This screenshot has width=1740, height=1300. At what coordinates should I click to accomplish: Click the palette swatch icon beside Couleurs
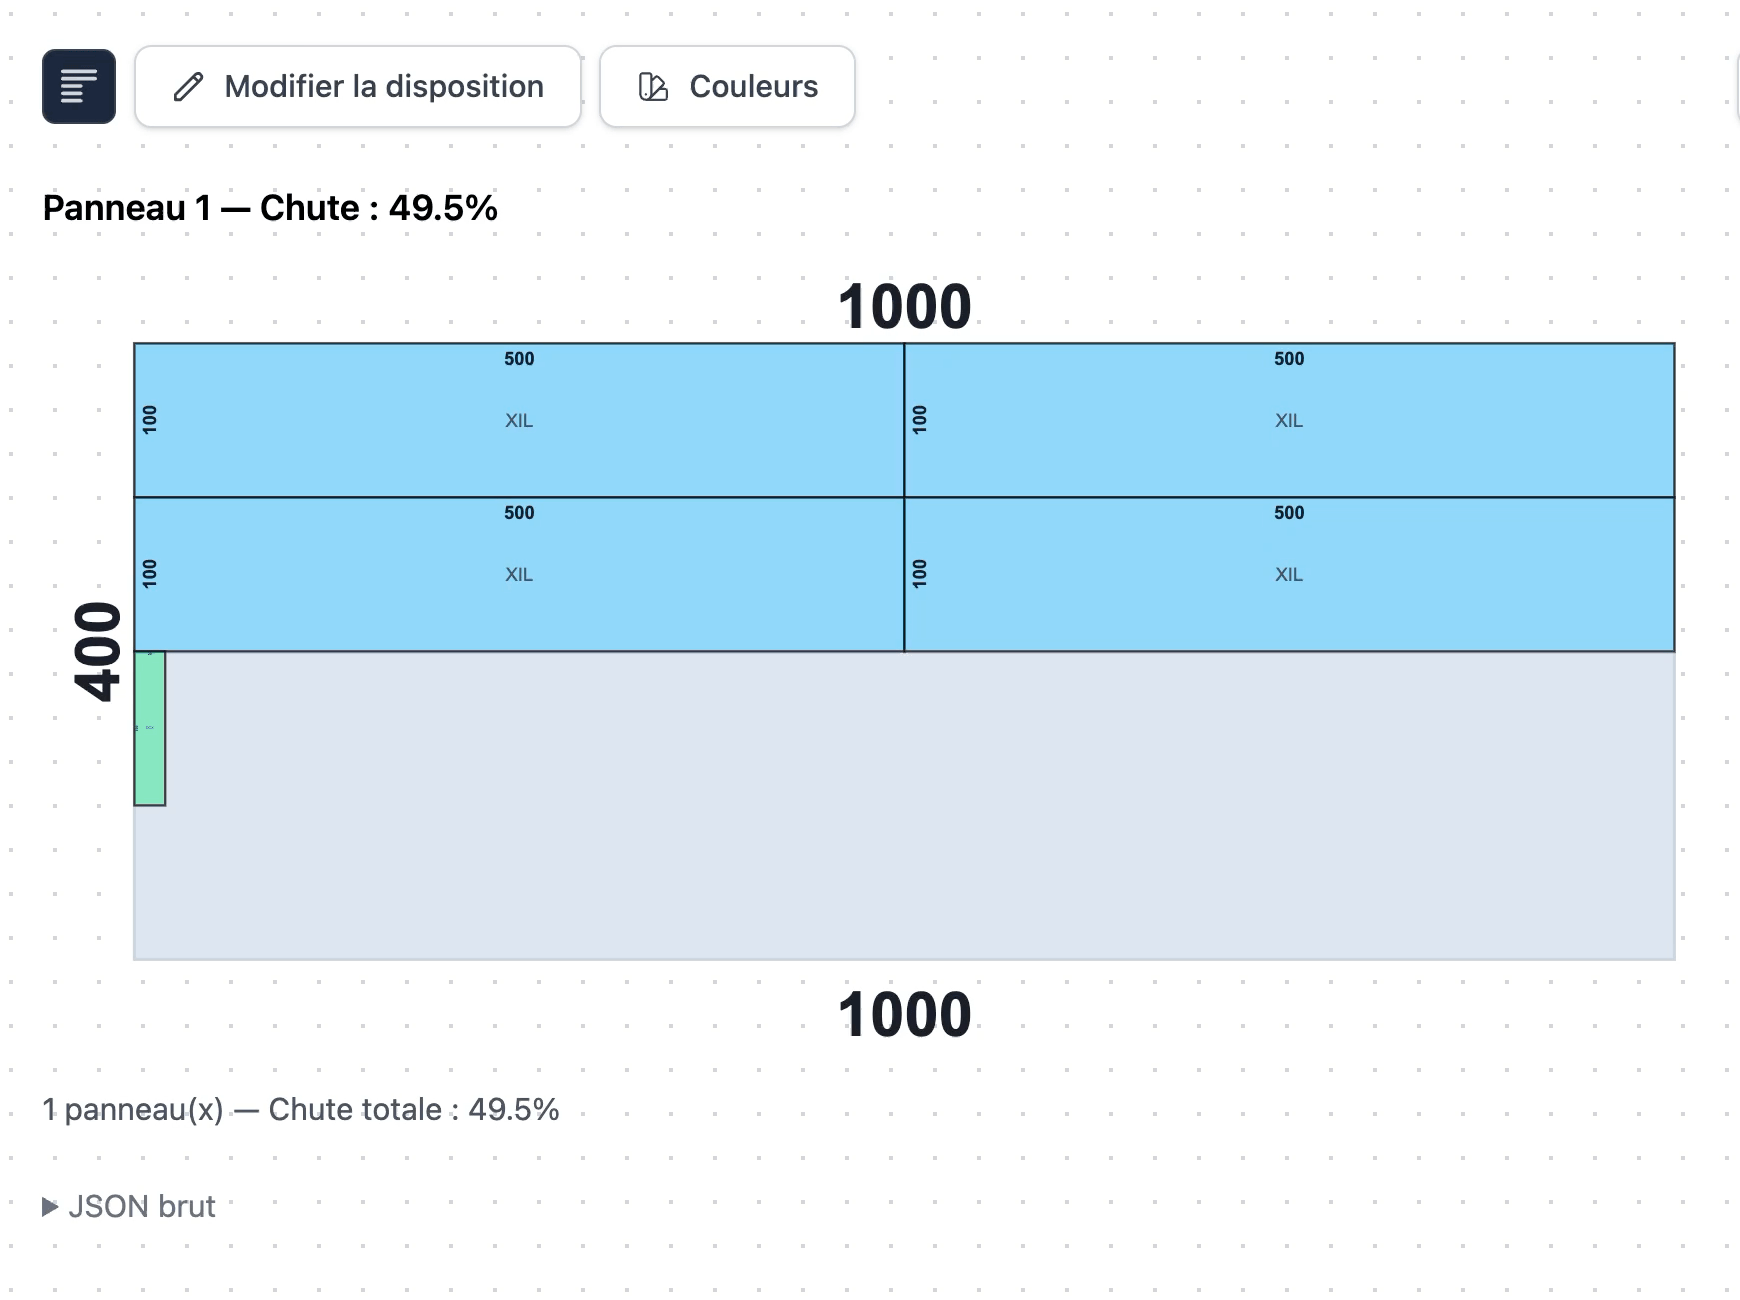(653, 87)
